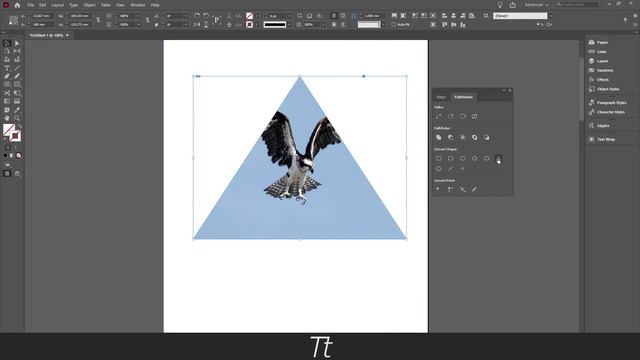Click the Pathfinder Subtract icon

pyautogui.click(x=450, y=138)
